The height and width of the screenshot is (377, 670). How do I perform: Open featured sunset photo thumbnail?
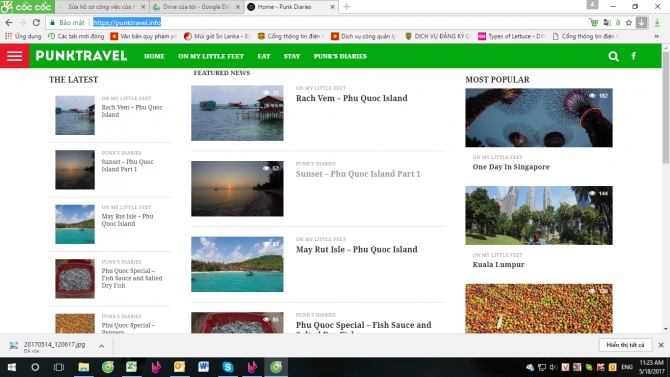237,188
